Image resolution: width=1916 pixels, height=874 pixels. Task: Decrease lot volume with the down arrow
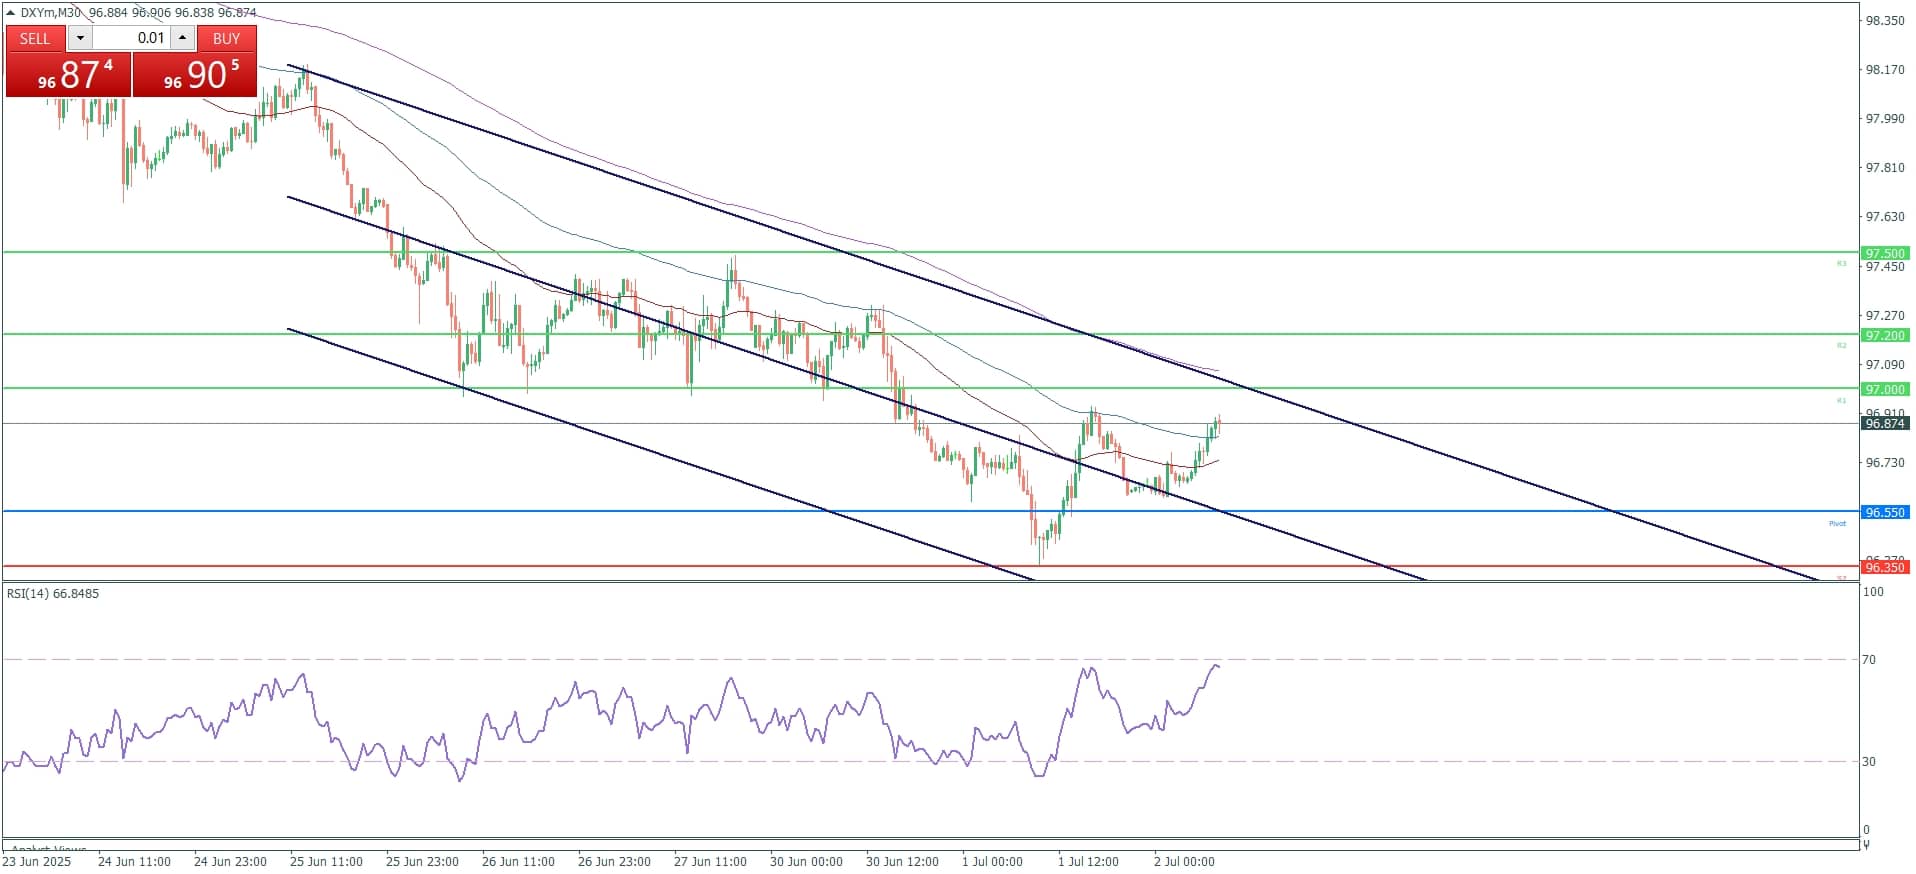coord(80,38)
